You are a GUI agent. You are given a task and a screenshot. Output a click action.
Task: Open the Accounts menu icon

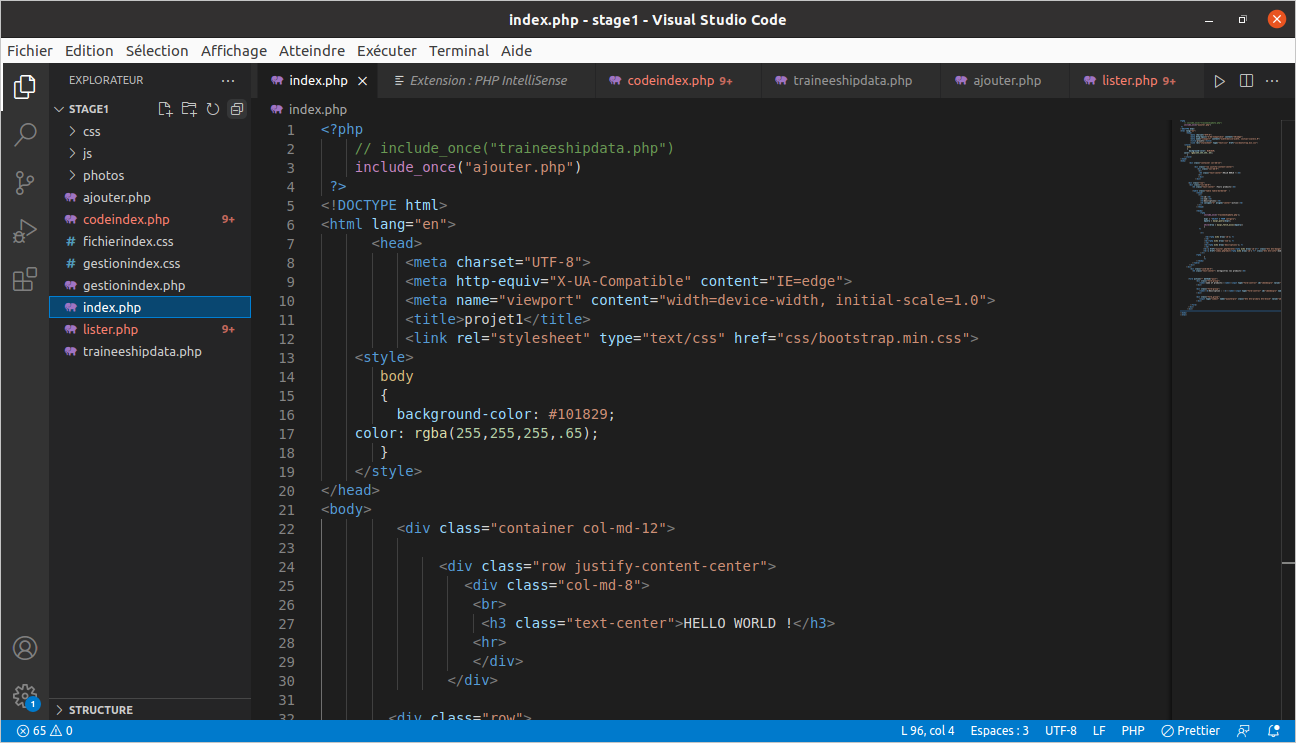[x=25, y=648]
